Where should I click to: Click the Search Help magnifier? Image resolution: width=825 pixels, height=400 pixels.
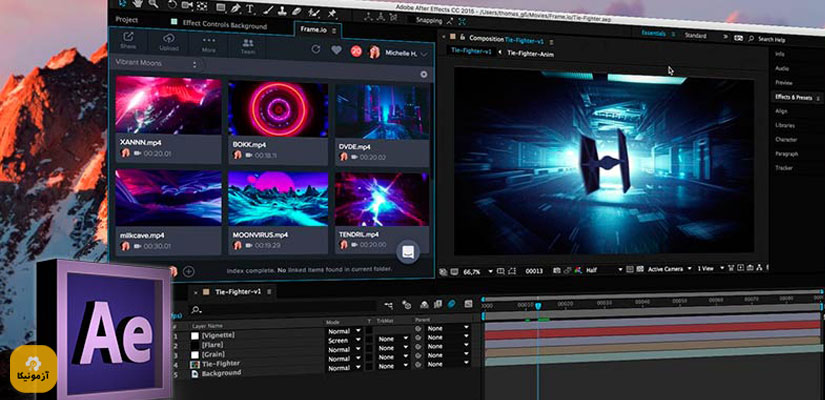(x=751, y=39)
